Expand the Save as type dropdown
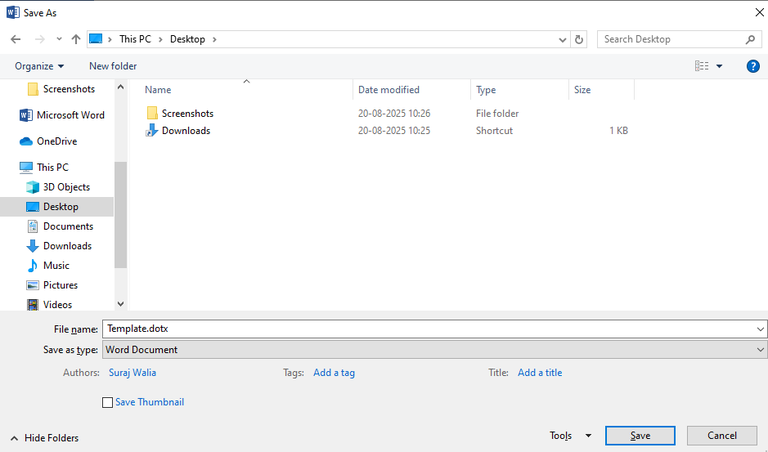 [x=434, y=350]
